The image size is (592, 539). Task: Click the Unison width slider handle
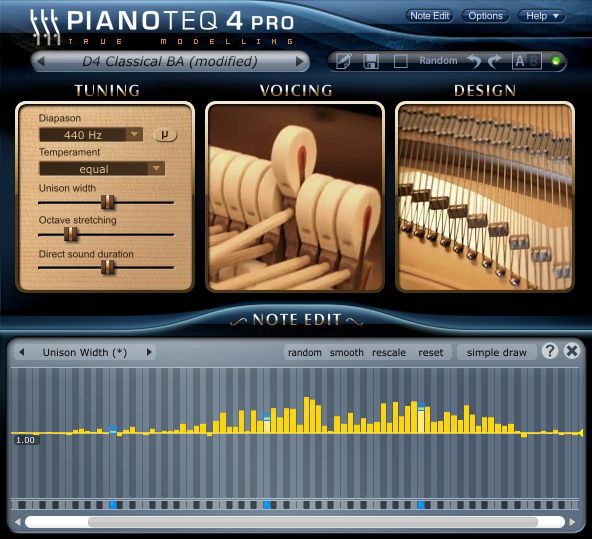[x=108, y=202]
